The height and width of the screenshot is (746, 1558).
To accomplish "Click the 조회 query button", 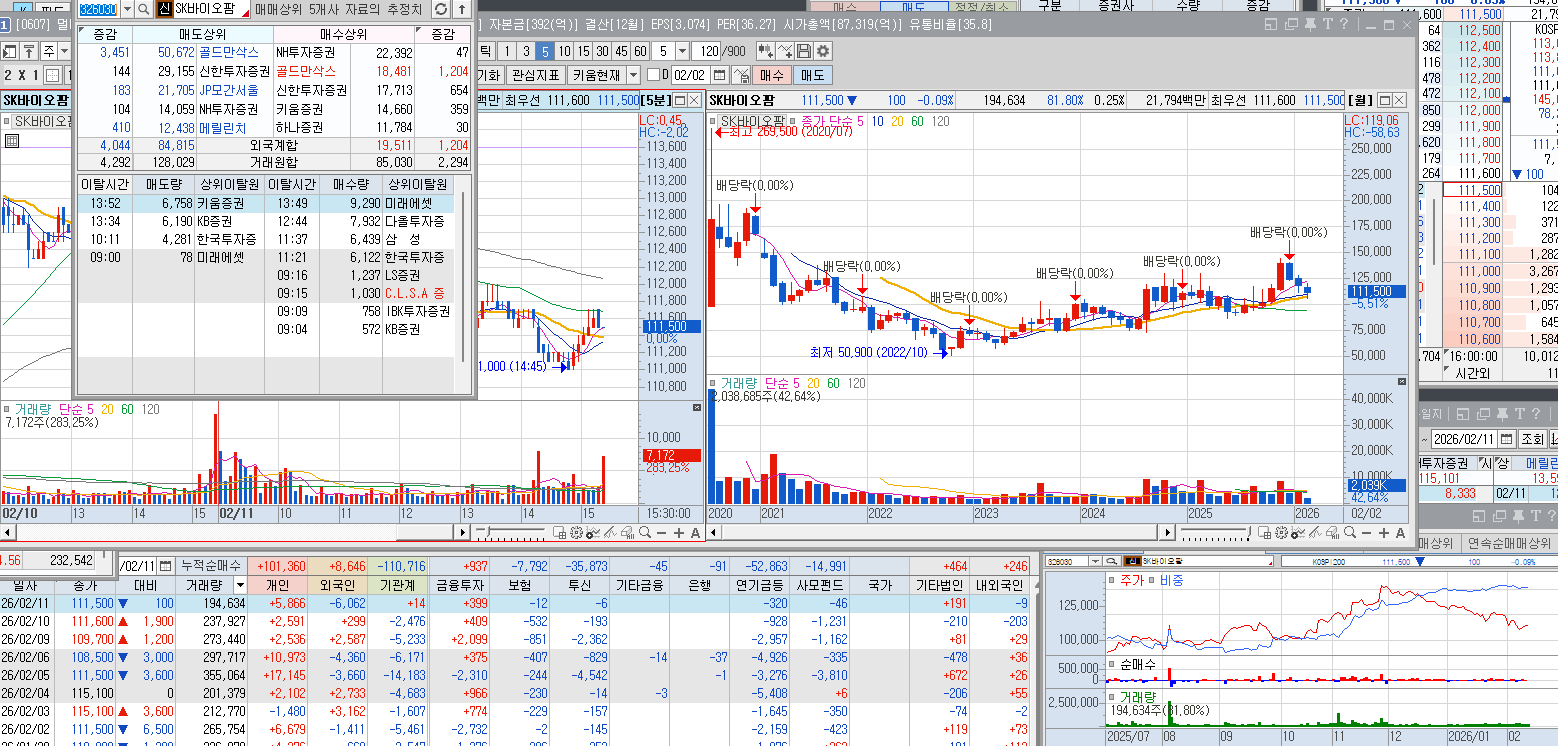I will (1532, 439).
